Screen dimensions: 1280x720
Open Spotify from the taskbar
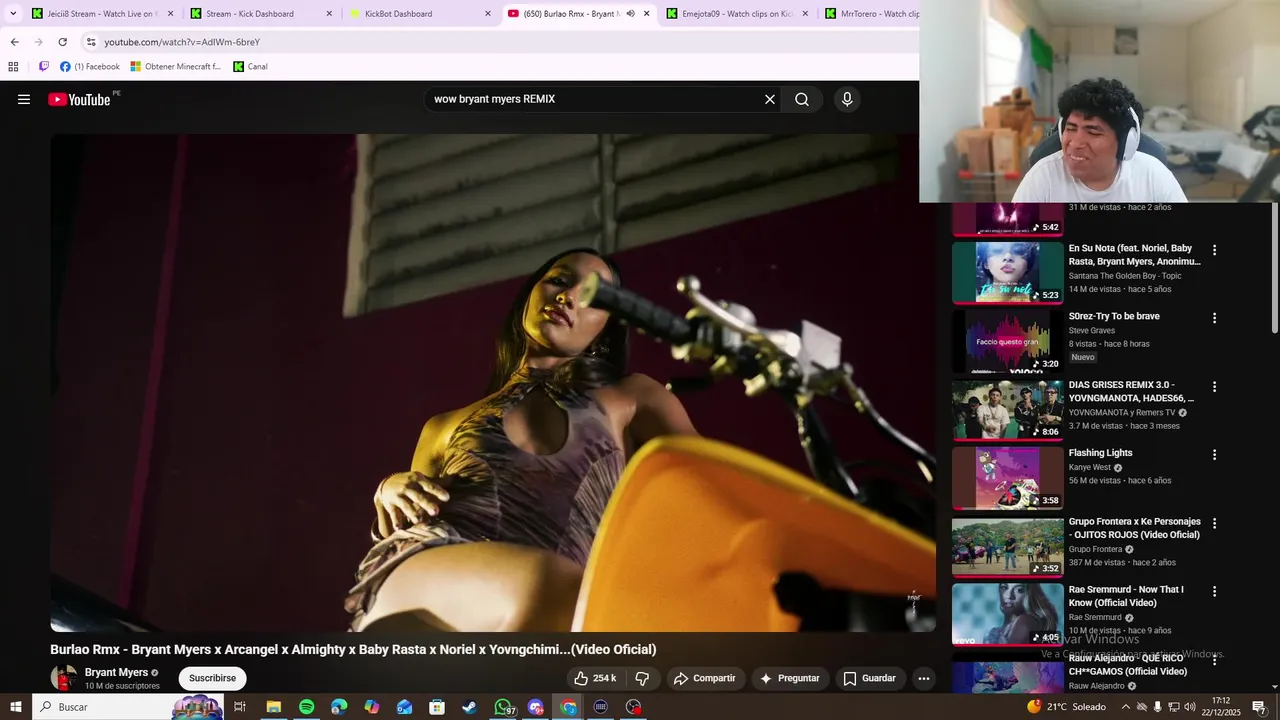coord(306,707)
